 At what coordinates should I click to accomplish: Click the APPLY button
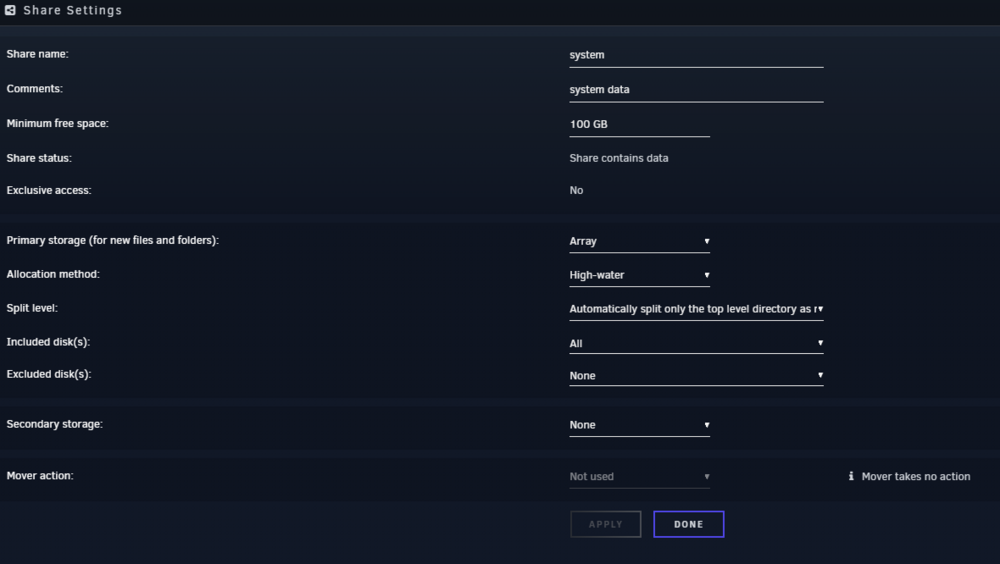[x=605, y=524]
